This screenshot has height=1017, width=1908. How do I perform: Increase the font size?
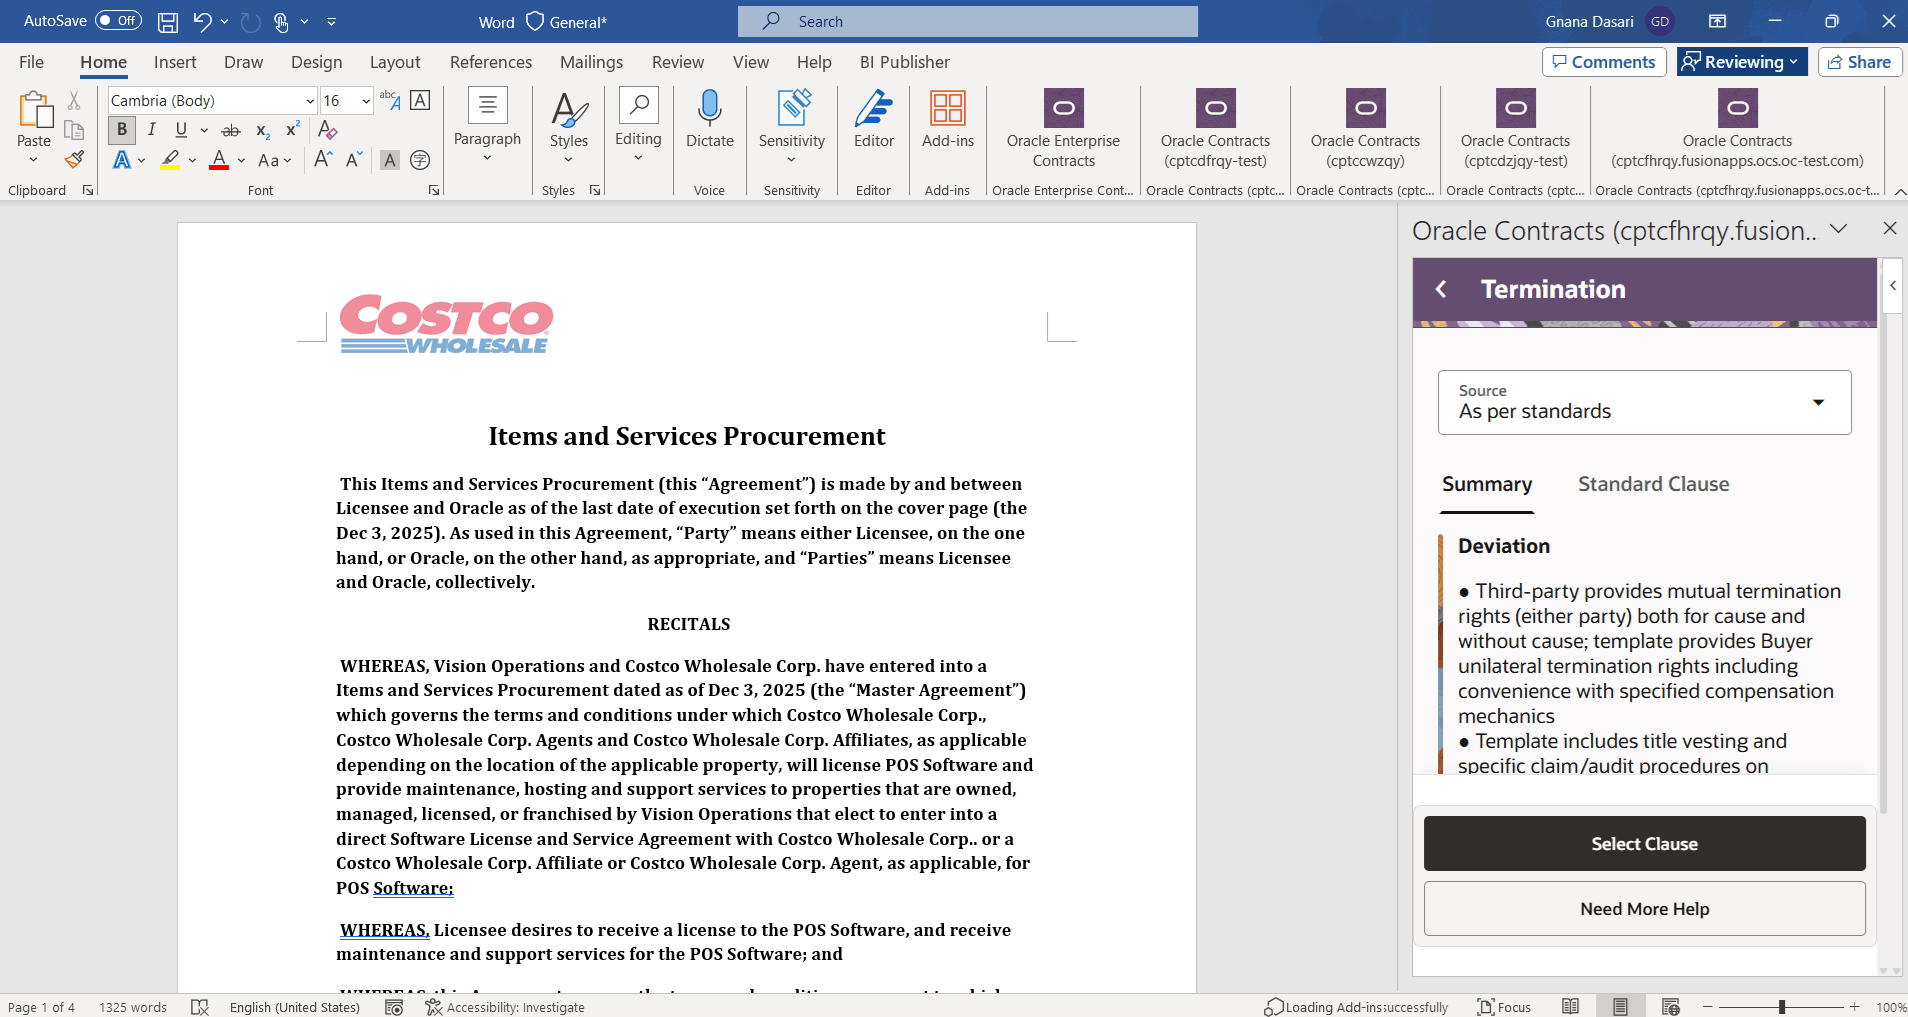click(x=323, y=159)
